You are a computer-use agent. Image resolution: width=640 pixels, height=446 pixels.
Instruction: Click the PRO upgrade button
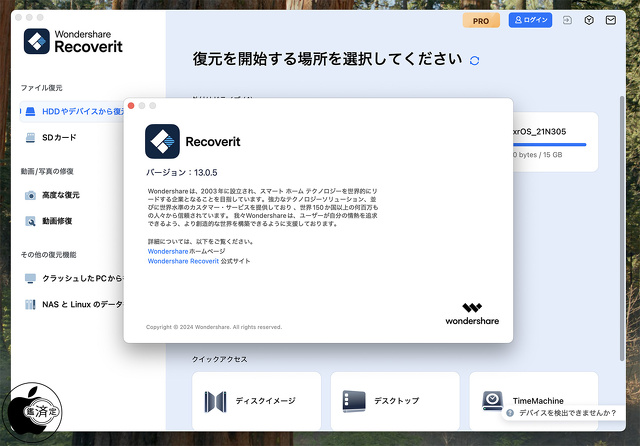(x=481, y=20)
